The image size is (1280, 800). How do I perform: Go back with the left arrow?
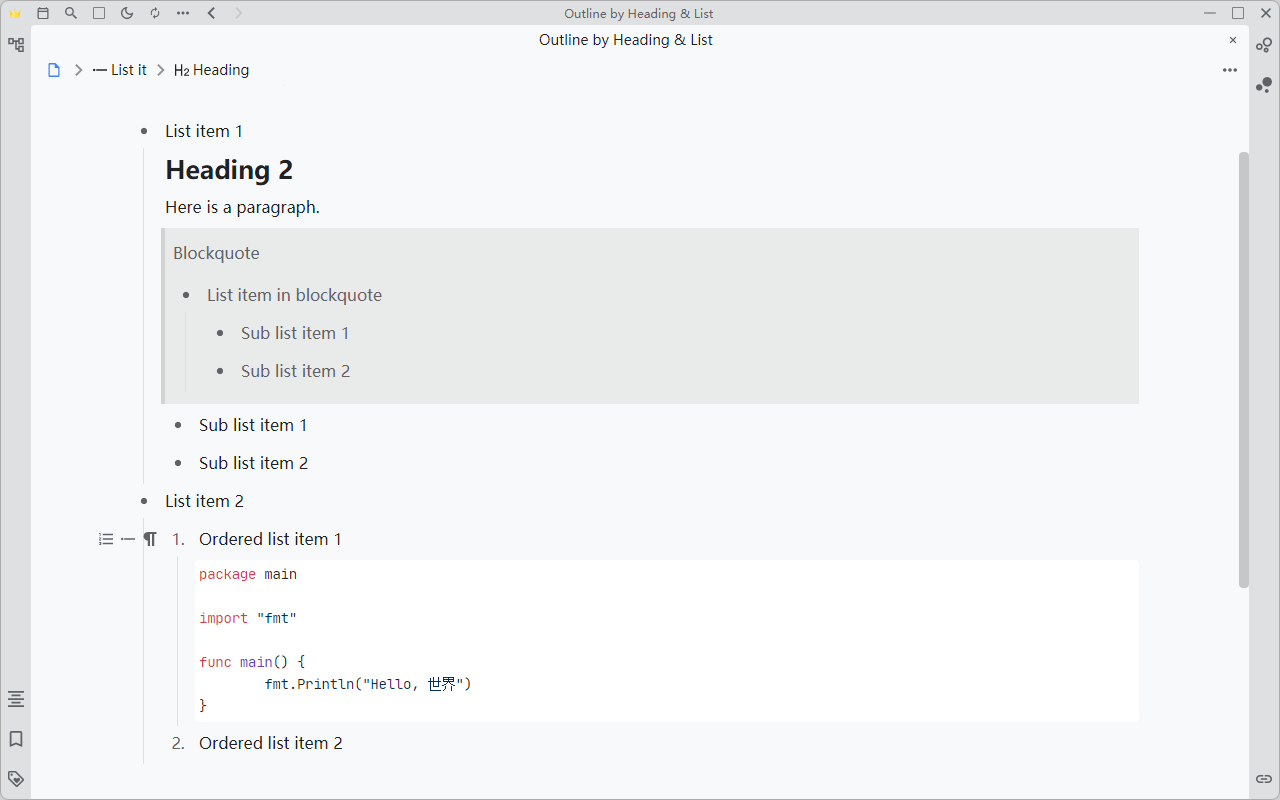click(x=211, y=13)
